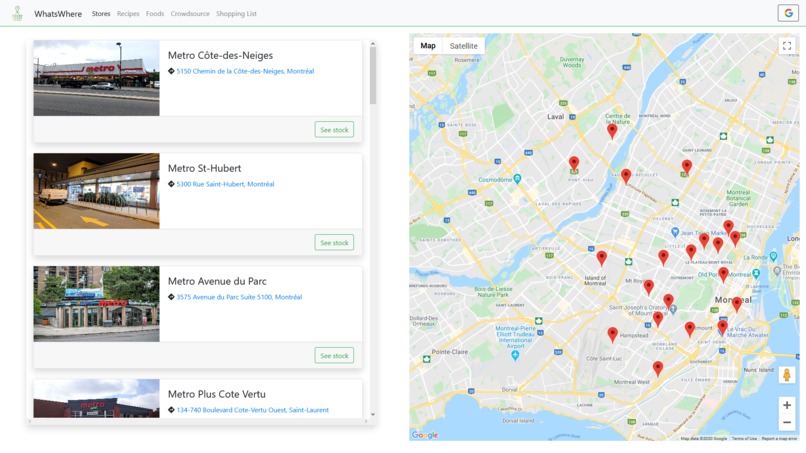The image size is (806, 453).
Task: Zoom in on the map
Action: tap(786, 405)
